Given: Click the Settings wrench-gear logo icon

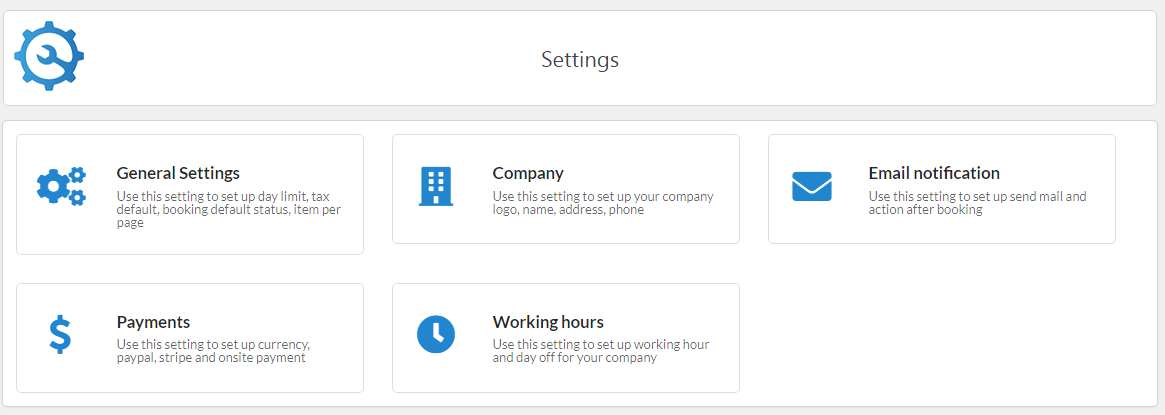Looking at the screenshot, I should [x=49, y=56].
